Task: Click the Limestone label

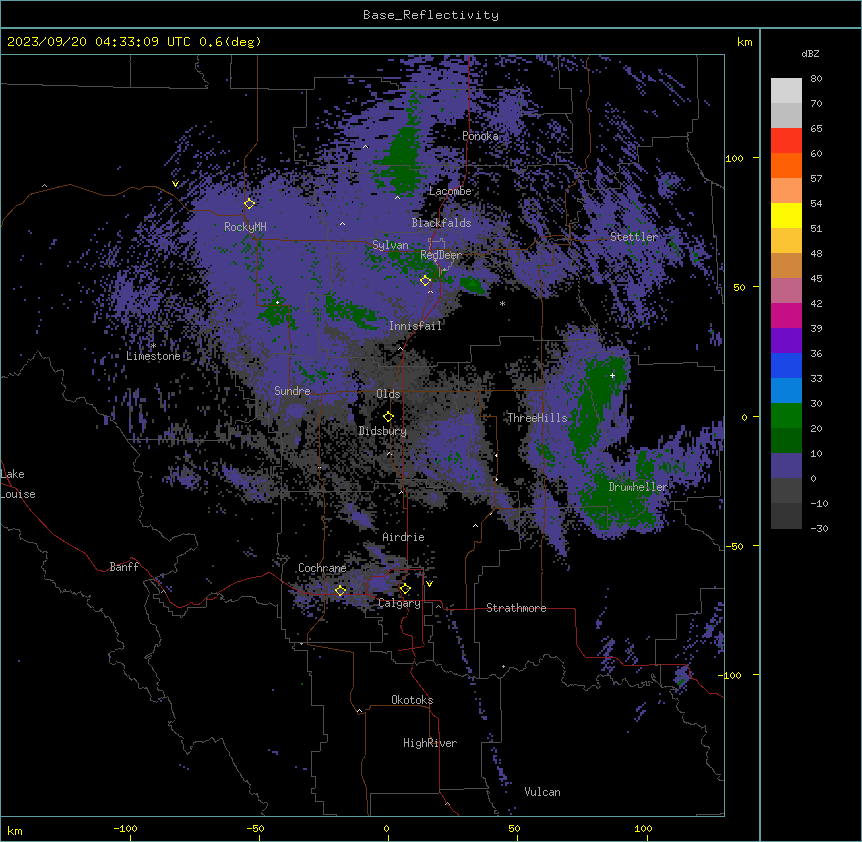Action: (x=153, y=356)
